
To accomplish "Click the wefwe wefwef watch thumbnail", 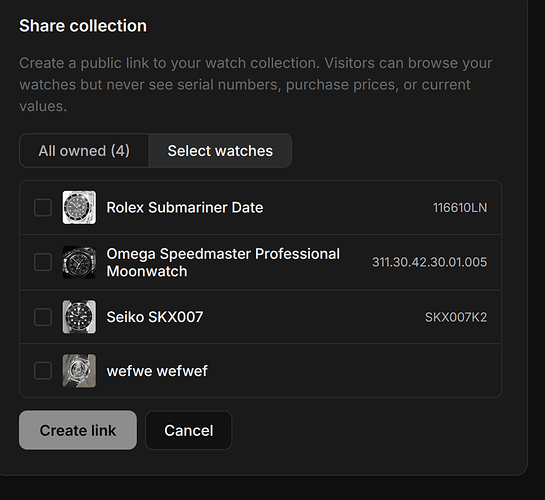I will pyautogui.click(x=79, y=371).
